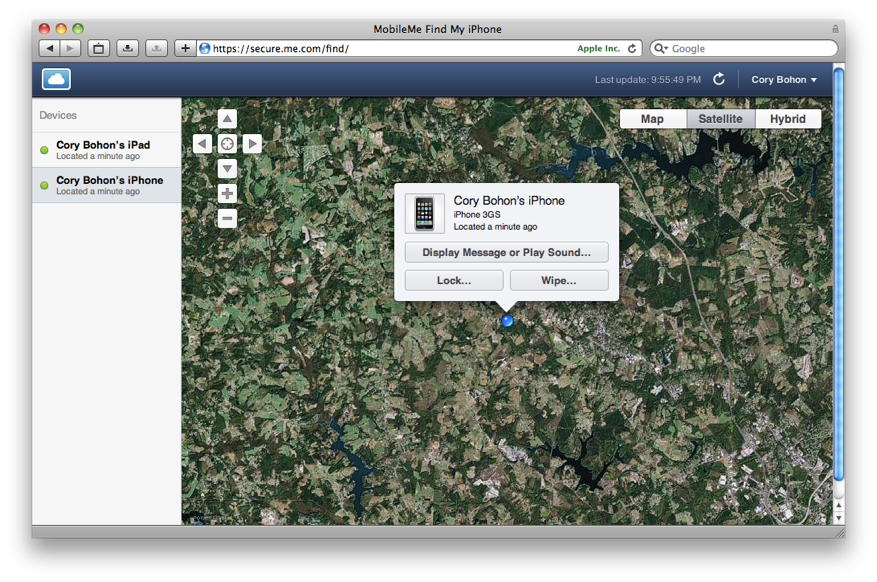This screenshot has height=582, width=877.
Task: Click the green status dot beside iPad
Action: click(44, 150)
